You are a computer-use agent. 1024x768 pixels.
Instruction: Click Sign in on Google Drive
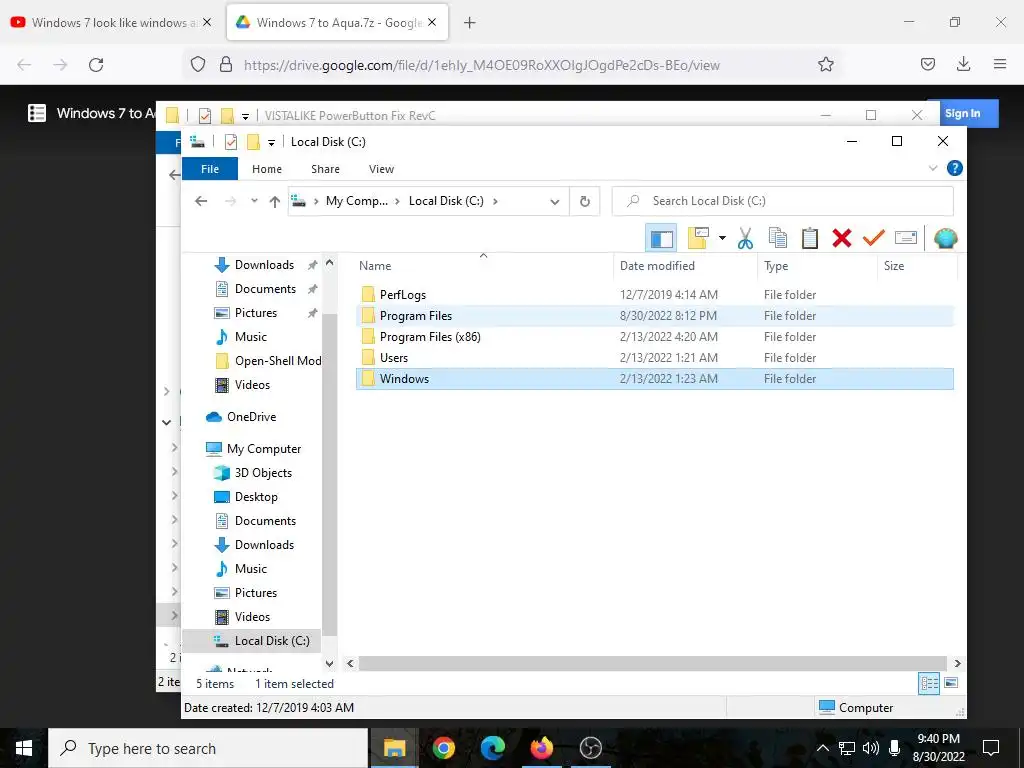pyautogui.click(x=963, y=113)
